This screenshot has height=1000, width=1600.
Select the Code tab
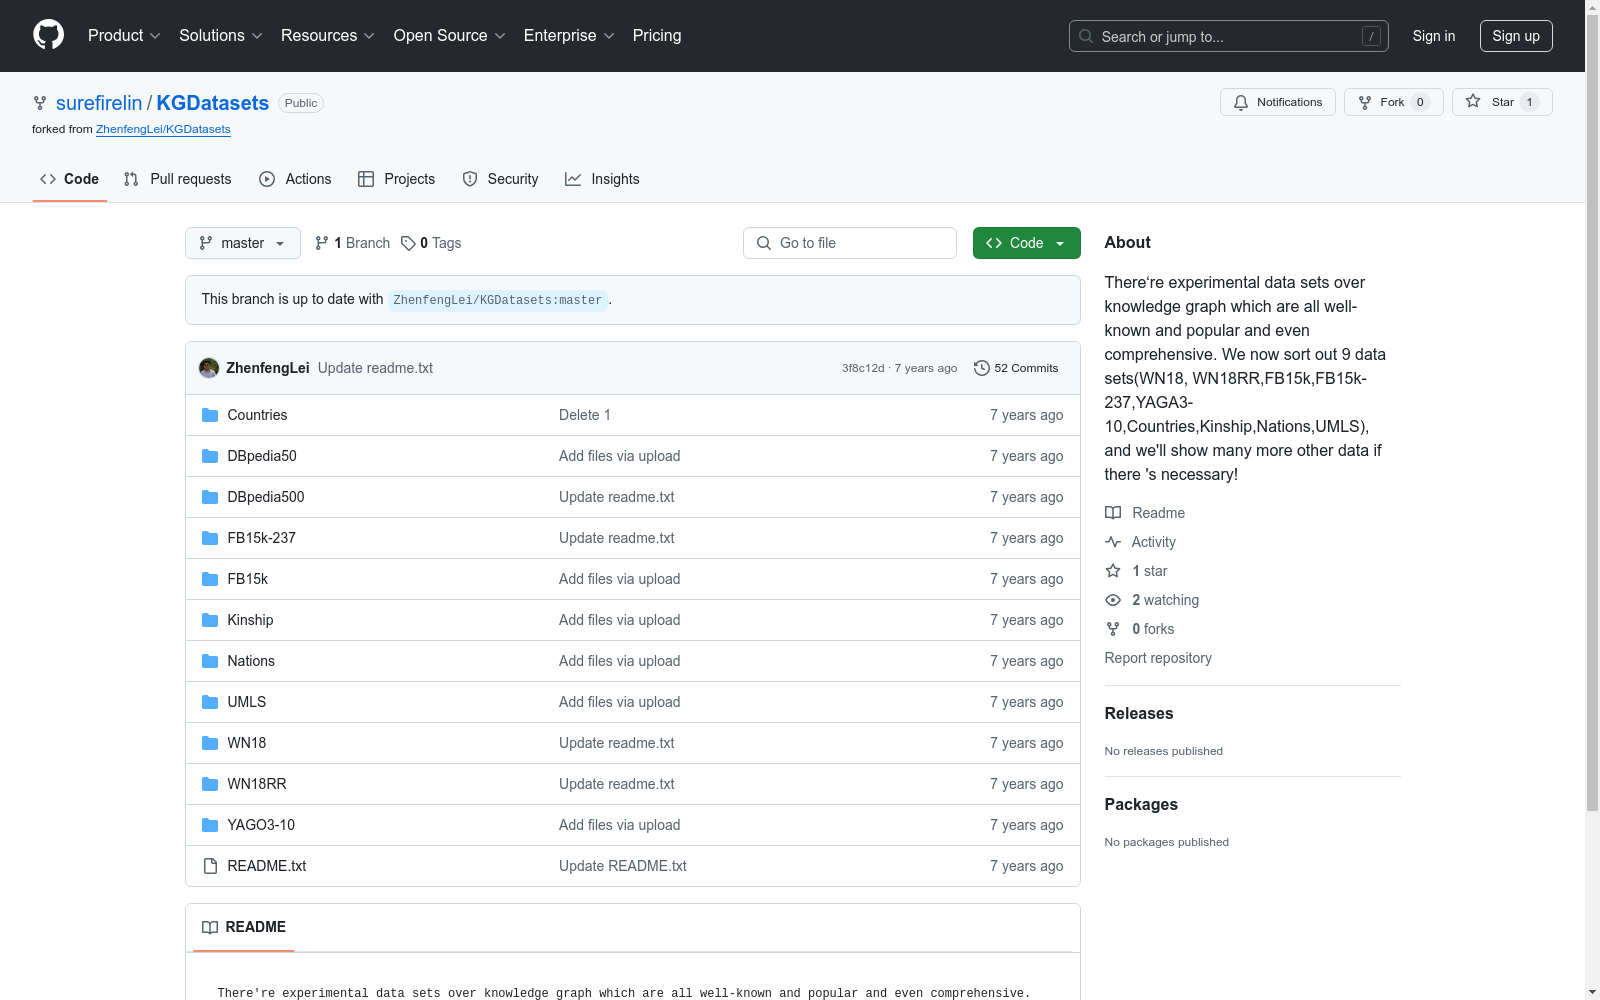pyautogui.click(x=69, y=179)
